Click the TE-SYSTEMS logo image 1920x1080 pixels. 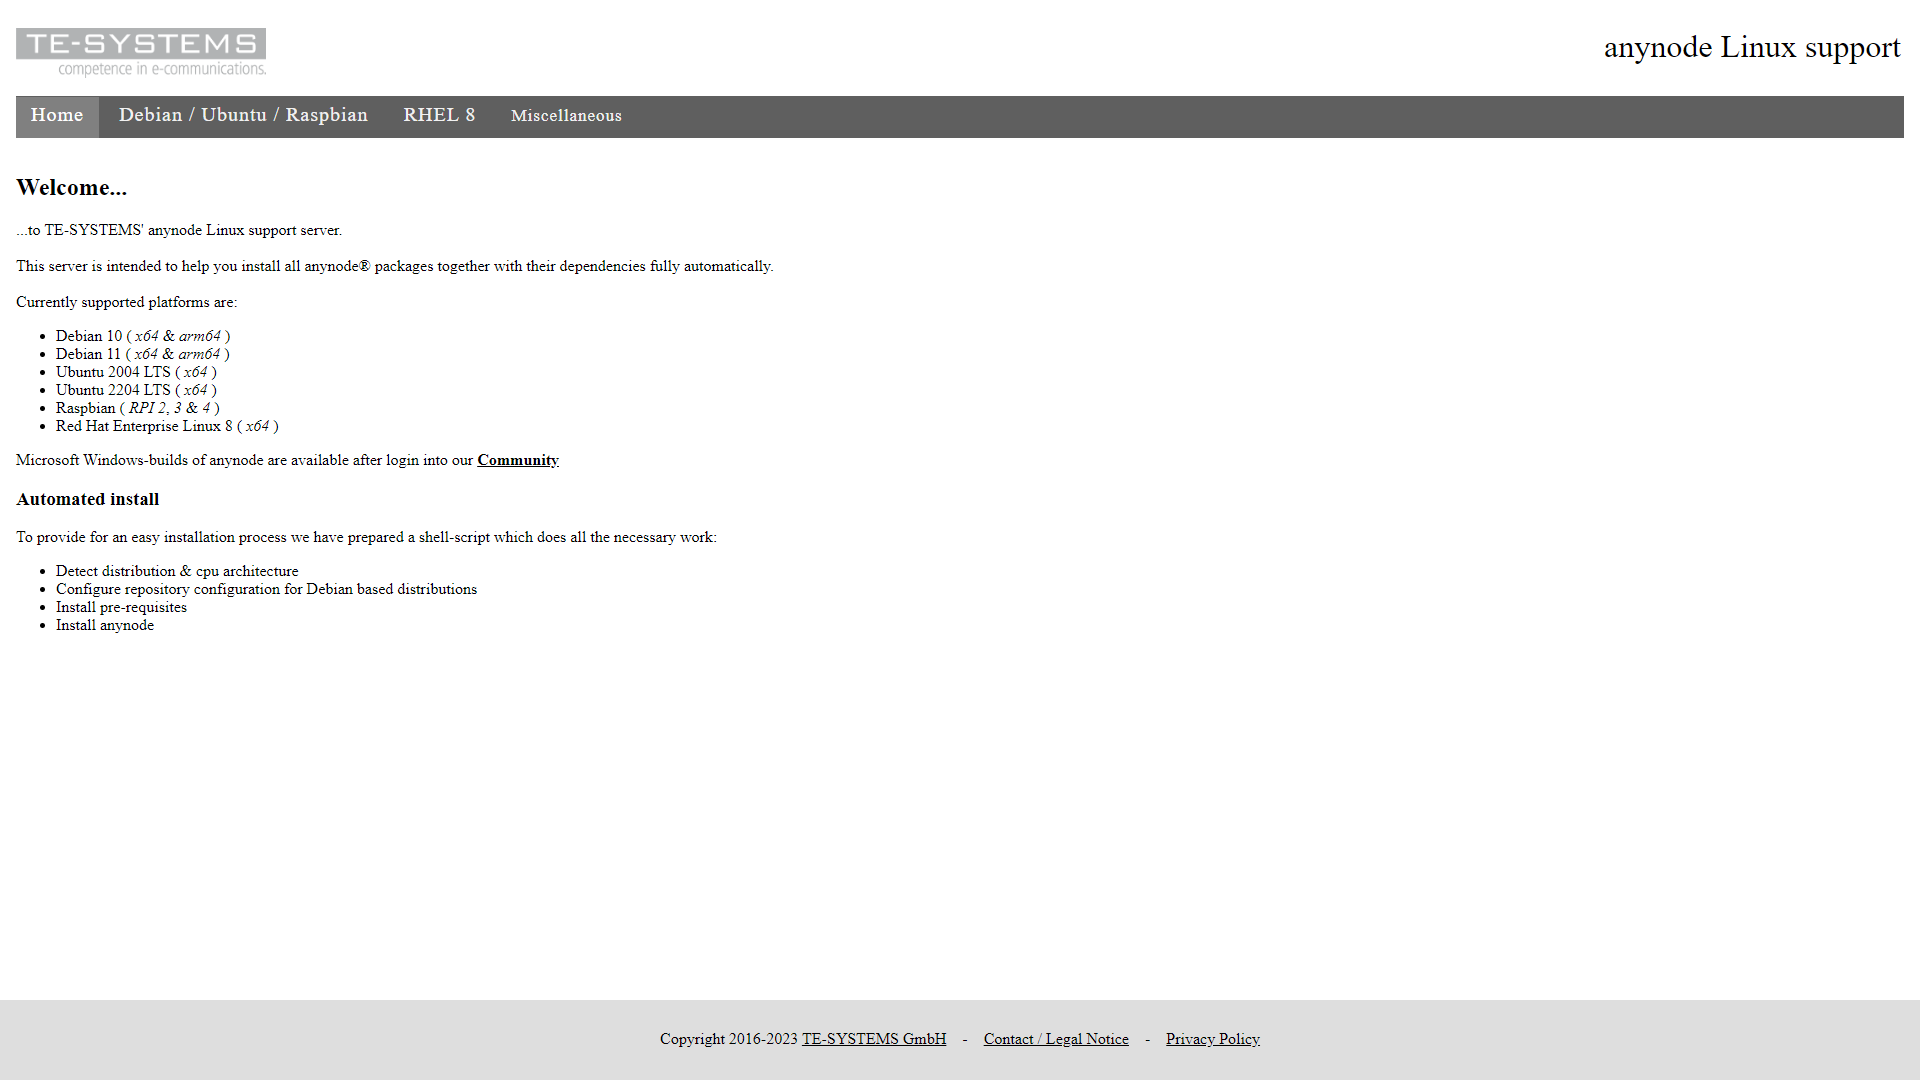click(141, 52)
